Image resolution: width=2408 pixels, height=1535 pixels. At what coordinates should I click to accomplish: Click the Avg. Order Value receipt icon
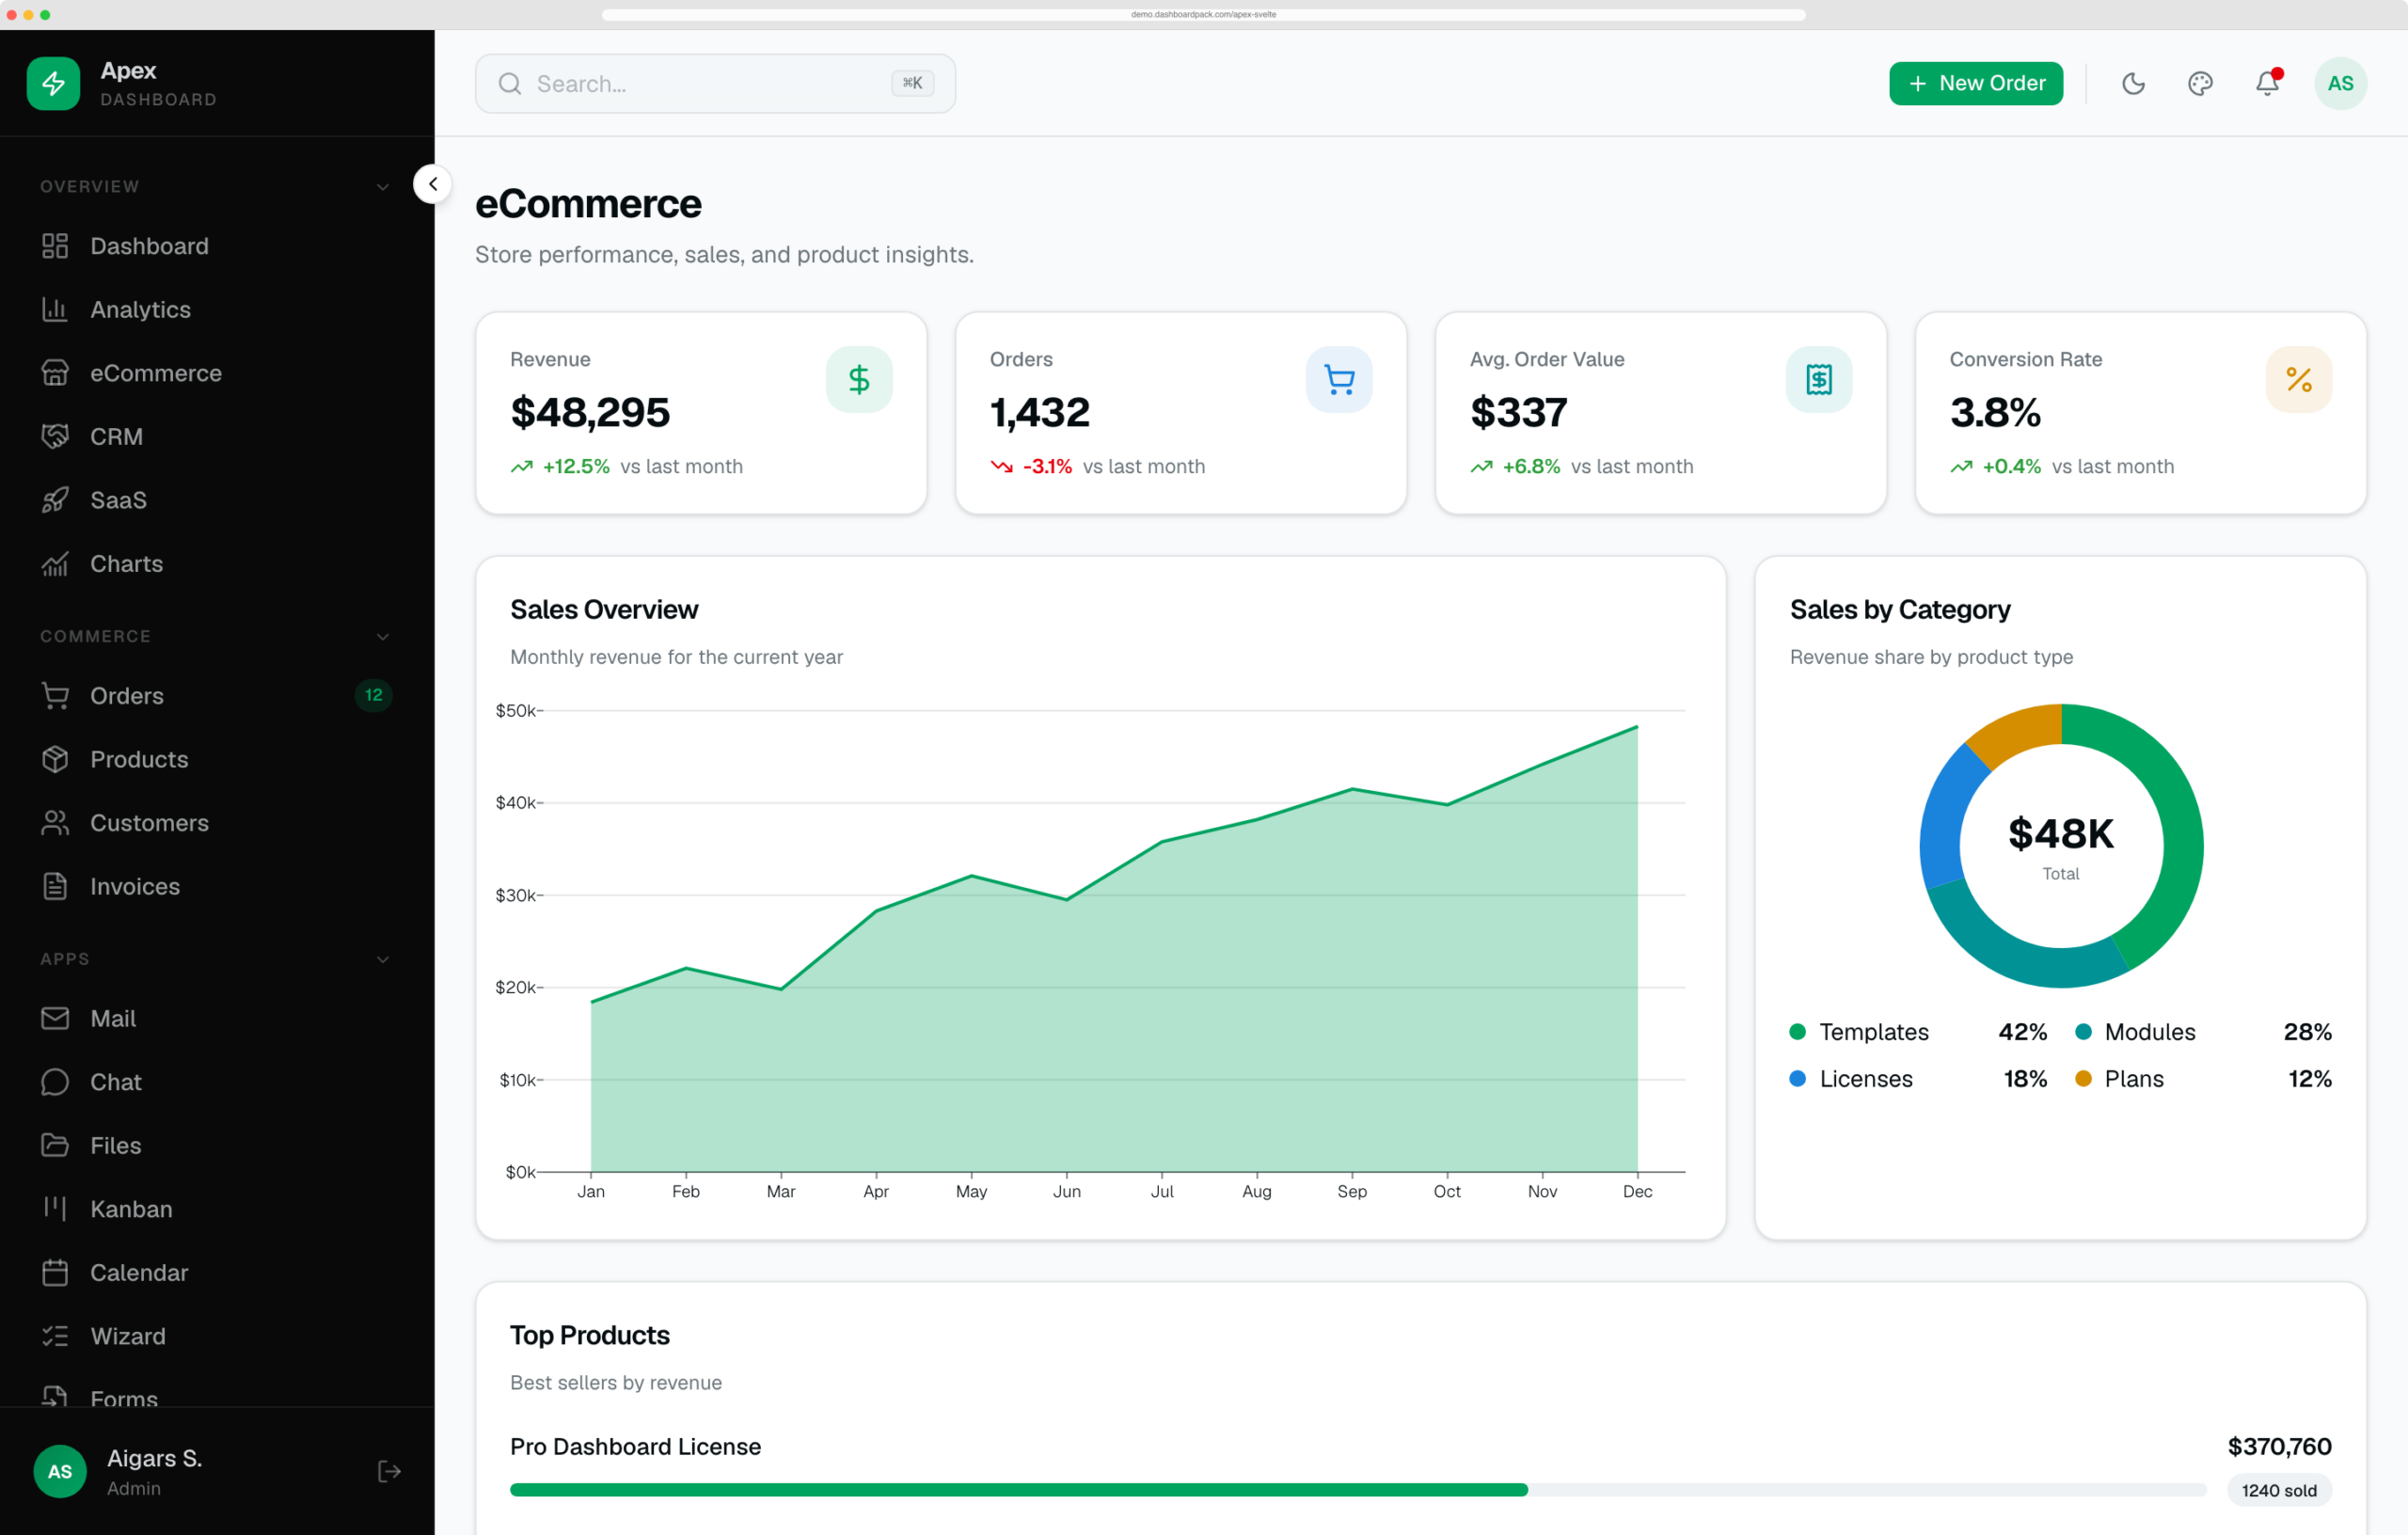(x=1819, y=380)
